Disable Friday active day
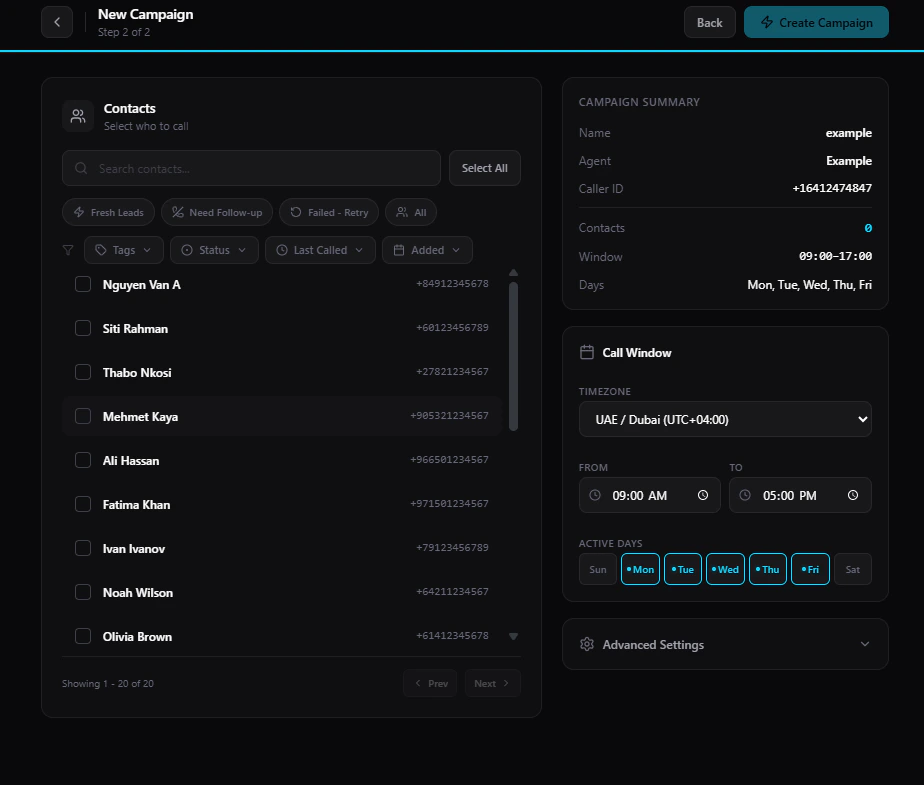Screen dimensions: 924x785 point(810,569)
